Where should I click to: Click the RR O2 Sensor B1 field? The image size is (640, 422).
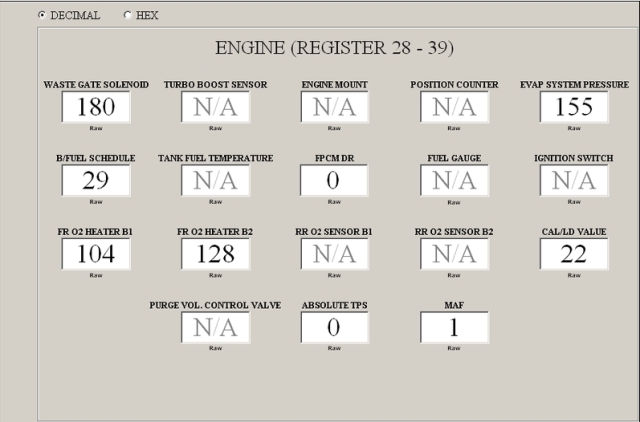(334, 254)
